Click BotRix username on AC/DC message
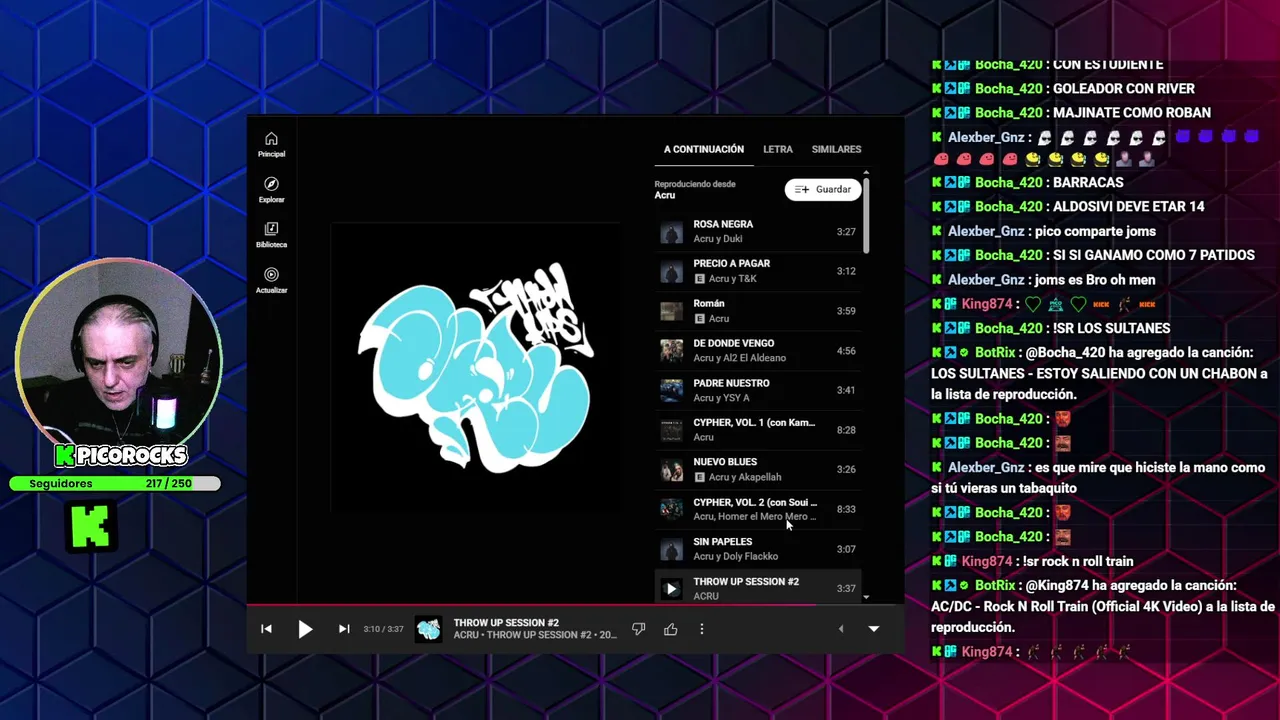The image size is (1280, 720). pyautogui.click(x=995, y=585)
